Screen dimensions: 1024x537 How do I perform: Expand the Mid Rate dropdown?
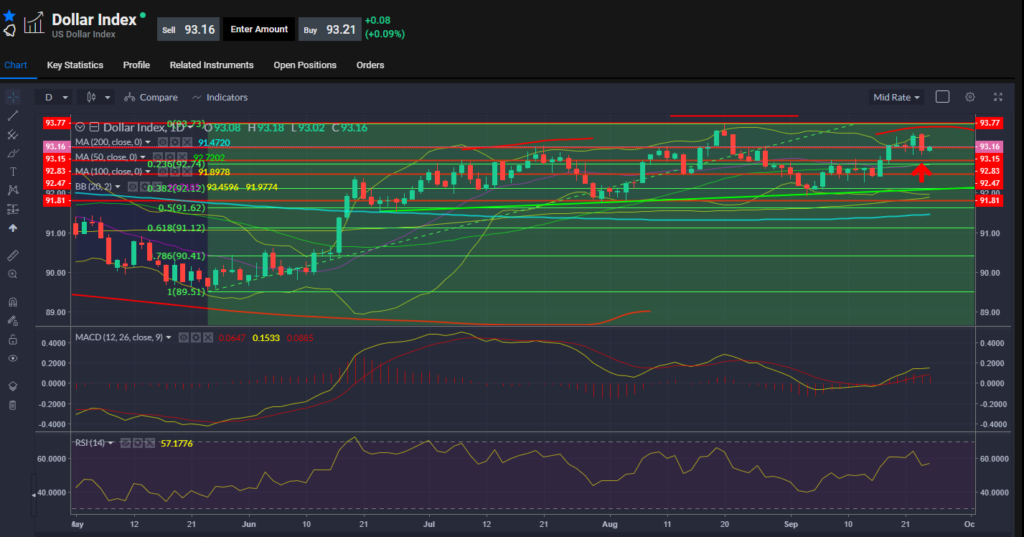pos(897,97)
